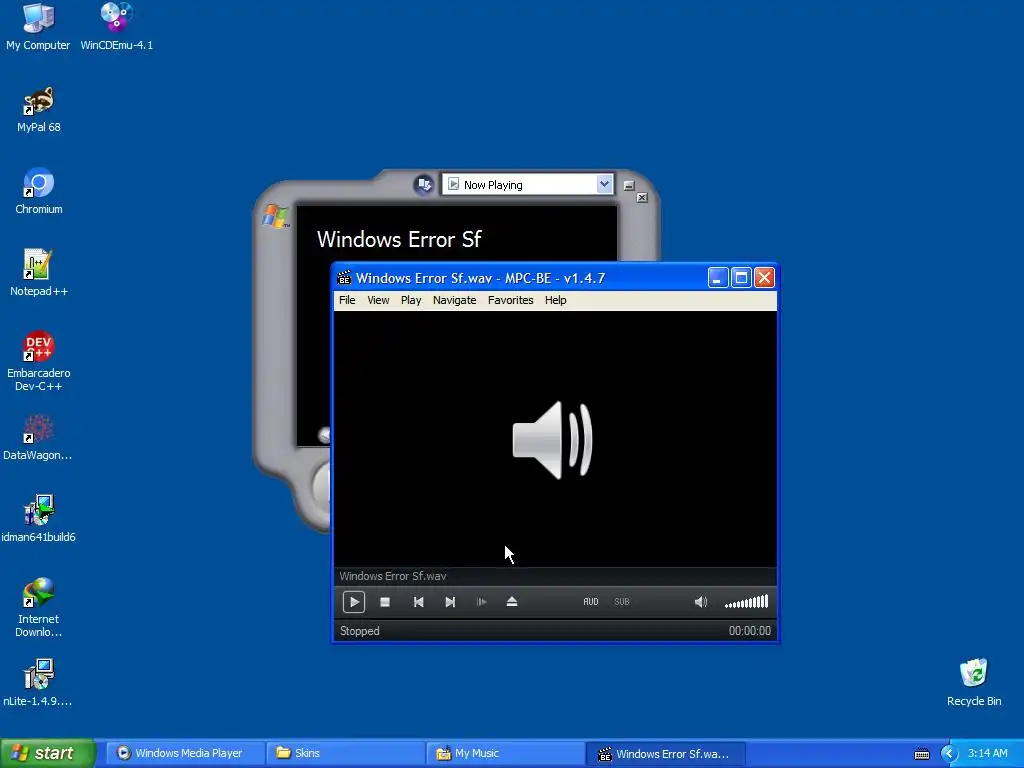This screenshot has height=768, width=1024.
Task: Select the Recycle Bin icon
Action: point(974,683)
